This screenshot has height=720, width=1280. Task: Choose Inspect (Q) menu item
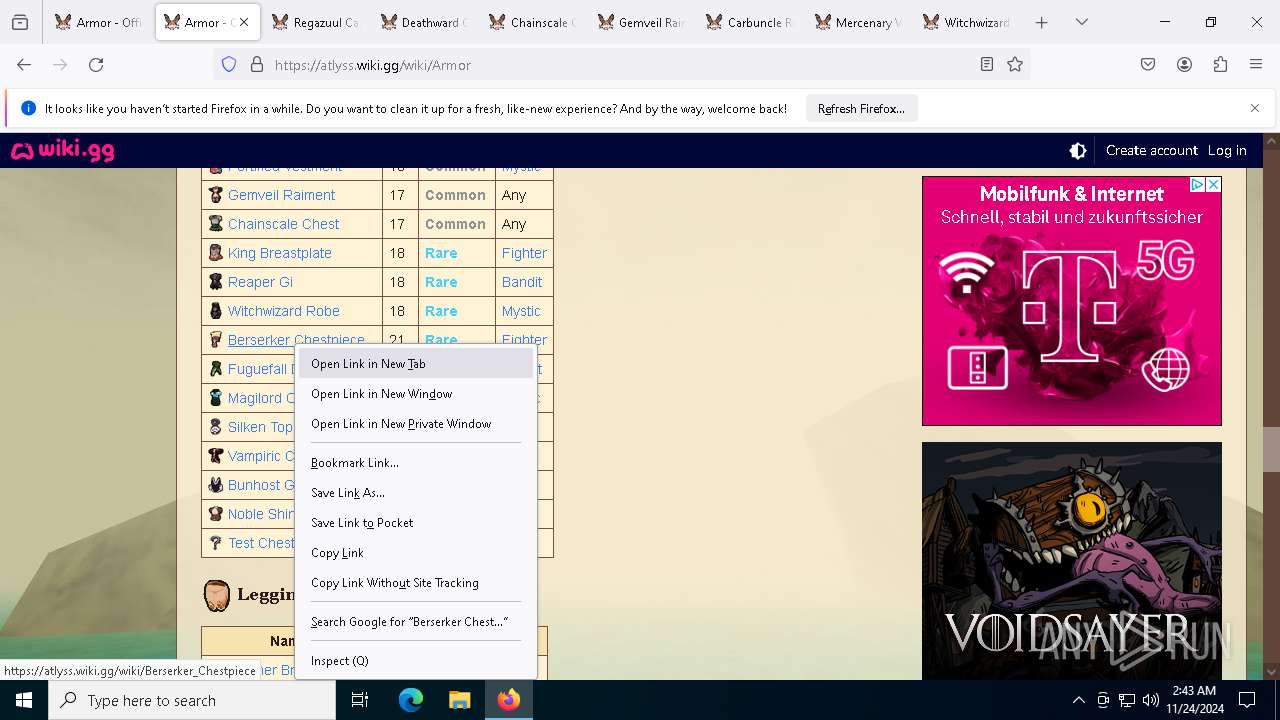[x=416, y=661]
